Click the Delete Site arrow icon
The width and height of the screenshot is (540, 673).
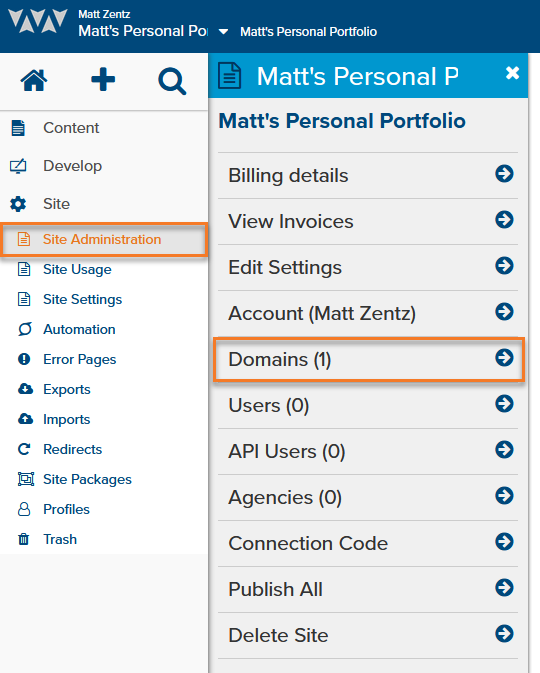(x=504, y=634)
